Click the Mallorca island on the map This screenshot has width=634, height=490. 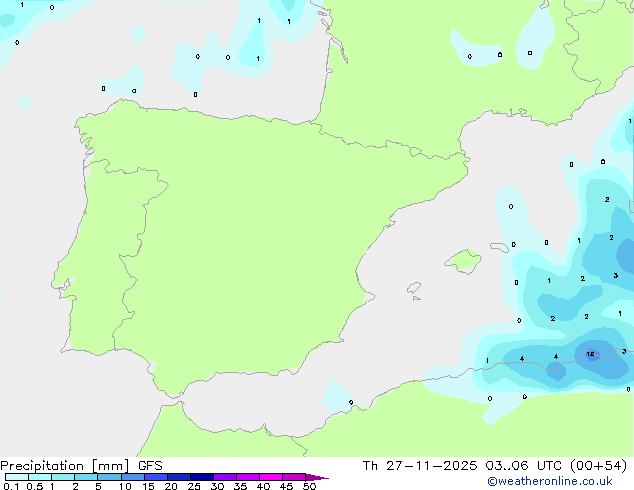coord(463,262)
